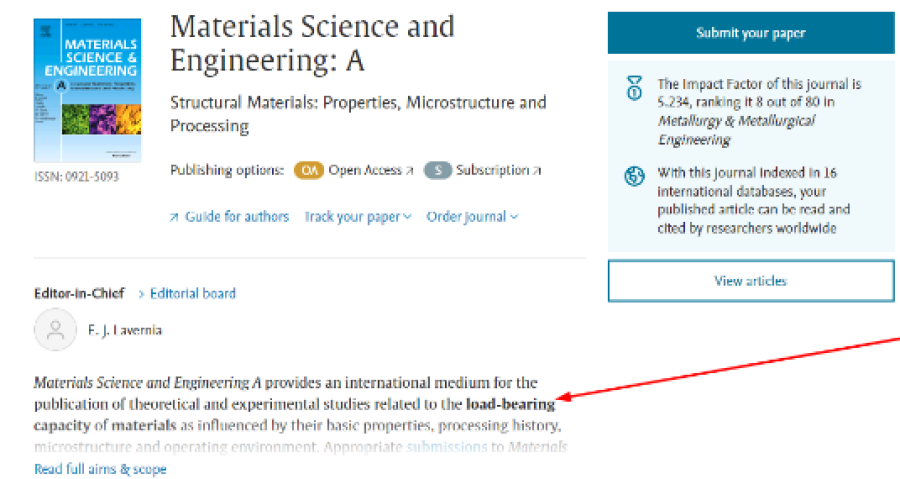Click the Open Access publishing option text

365,170
